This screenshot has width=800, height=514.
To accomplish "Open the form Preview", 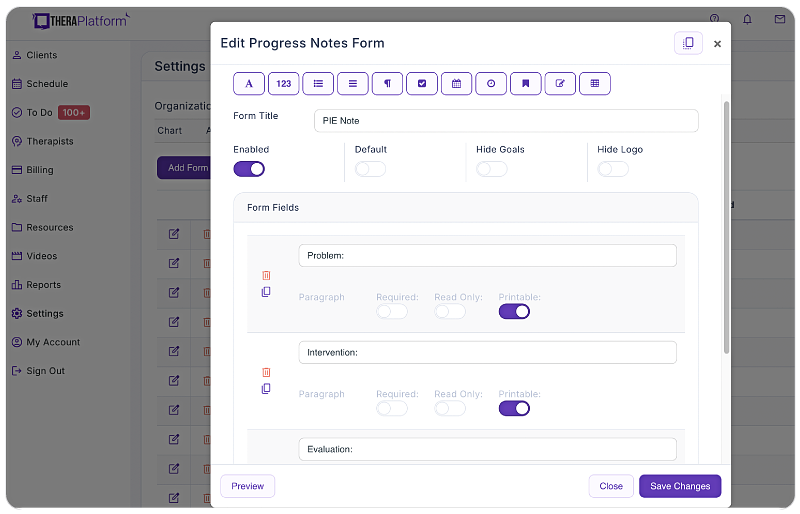I will click(x=247, y=486).
